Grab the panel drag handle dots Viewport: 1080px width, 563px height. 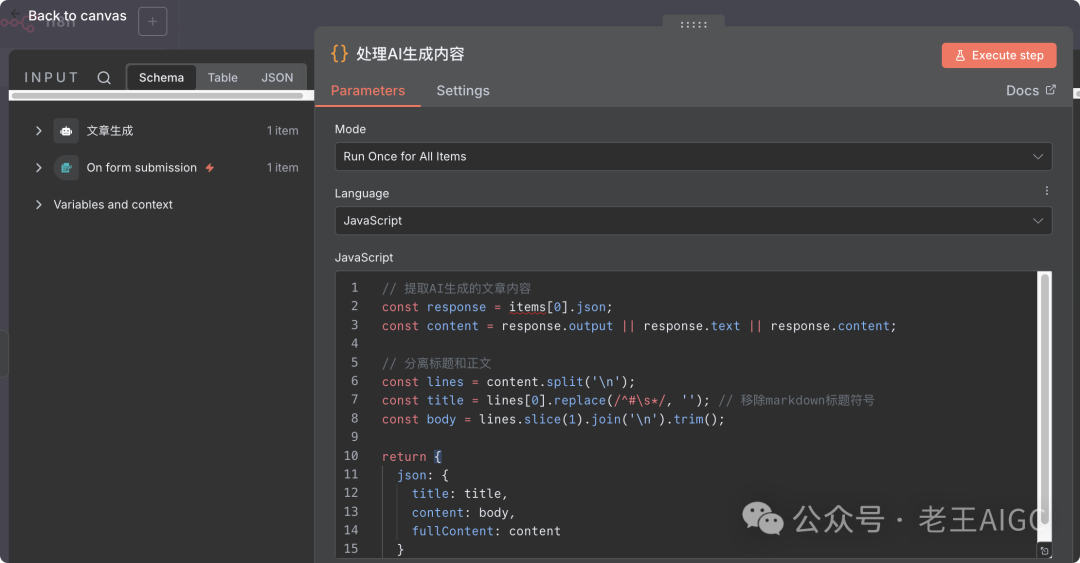(694, 24)
